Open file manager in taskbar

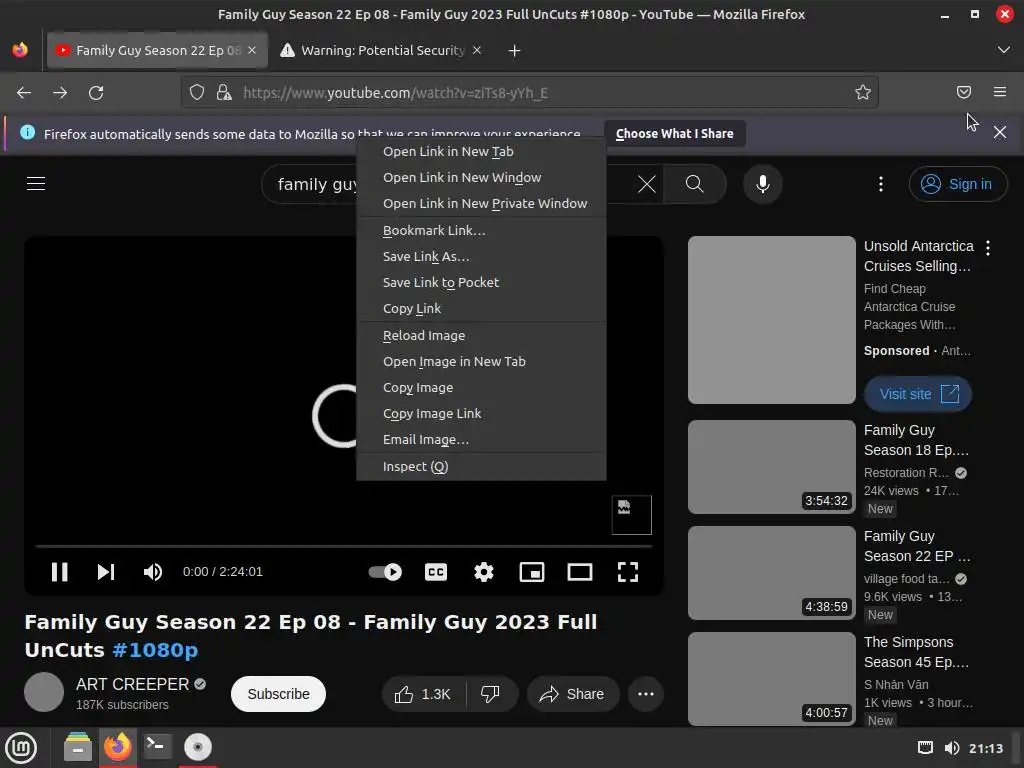pyautogui.click(x=78, y=747)
